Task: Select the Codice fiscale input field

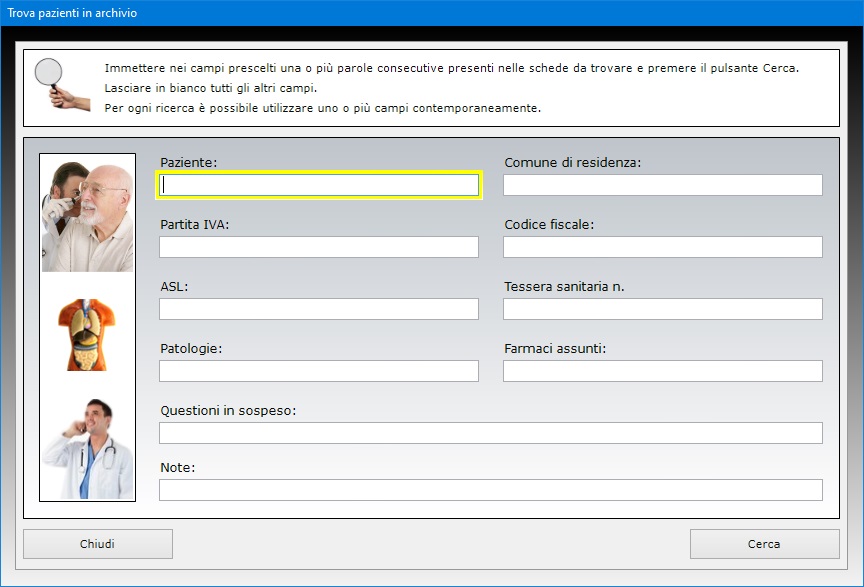Action: tap(663, 247)
